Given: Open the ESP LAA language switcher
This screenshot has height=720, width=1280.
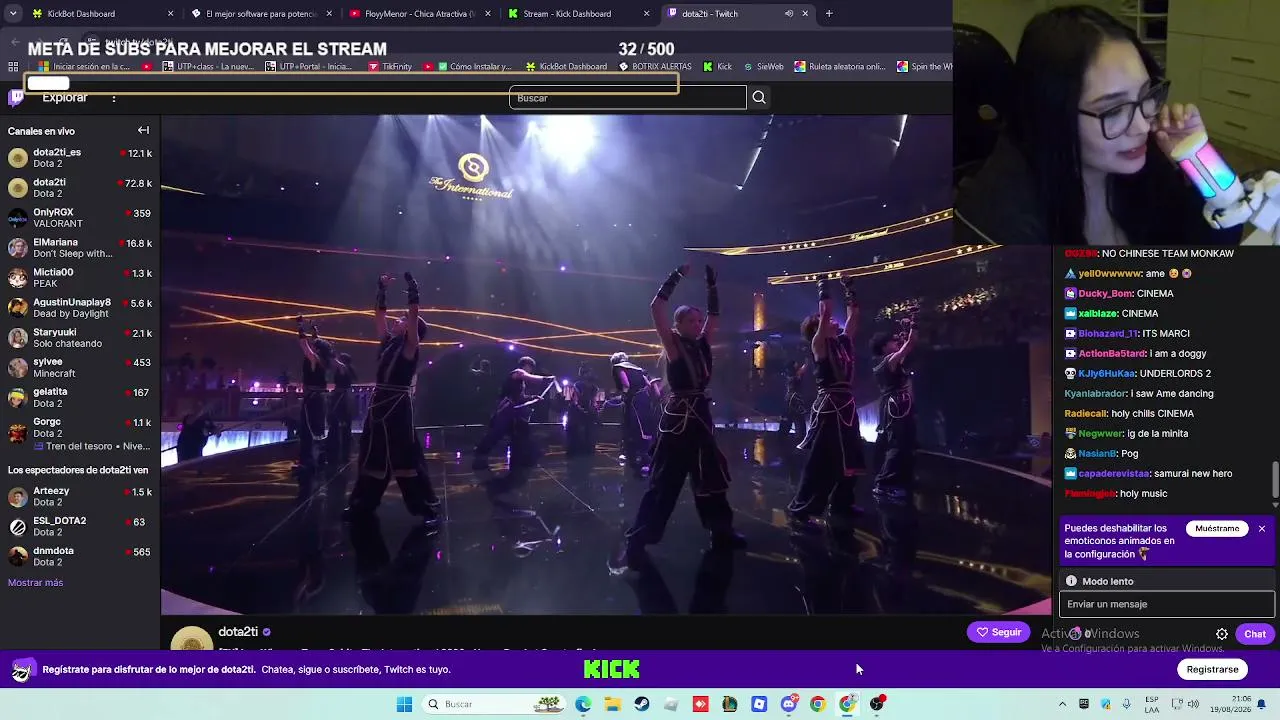Looking at the screenshot, I should pos(1152,704).
